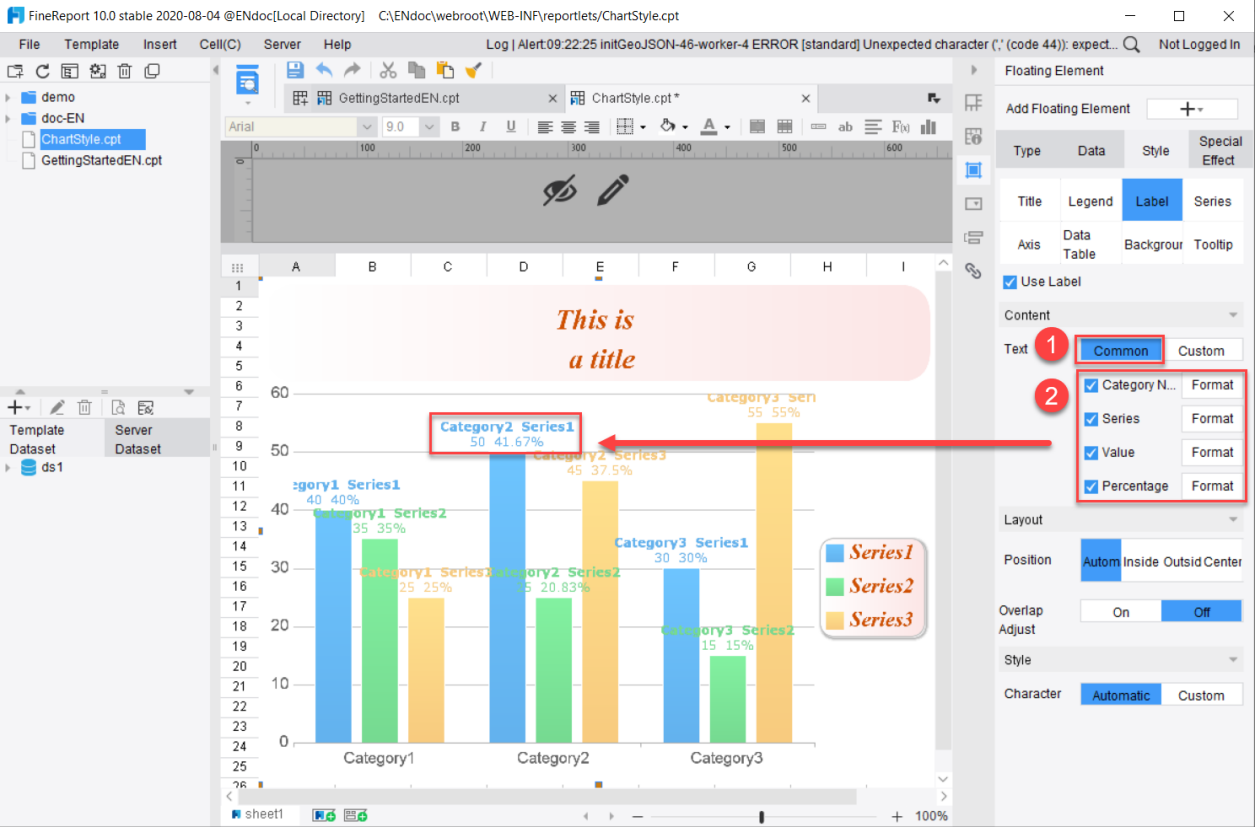Uncheck the Value label checkbox
Viewport: 1255px width, 827px height.
[x=1091, y=453]
